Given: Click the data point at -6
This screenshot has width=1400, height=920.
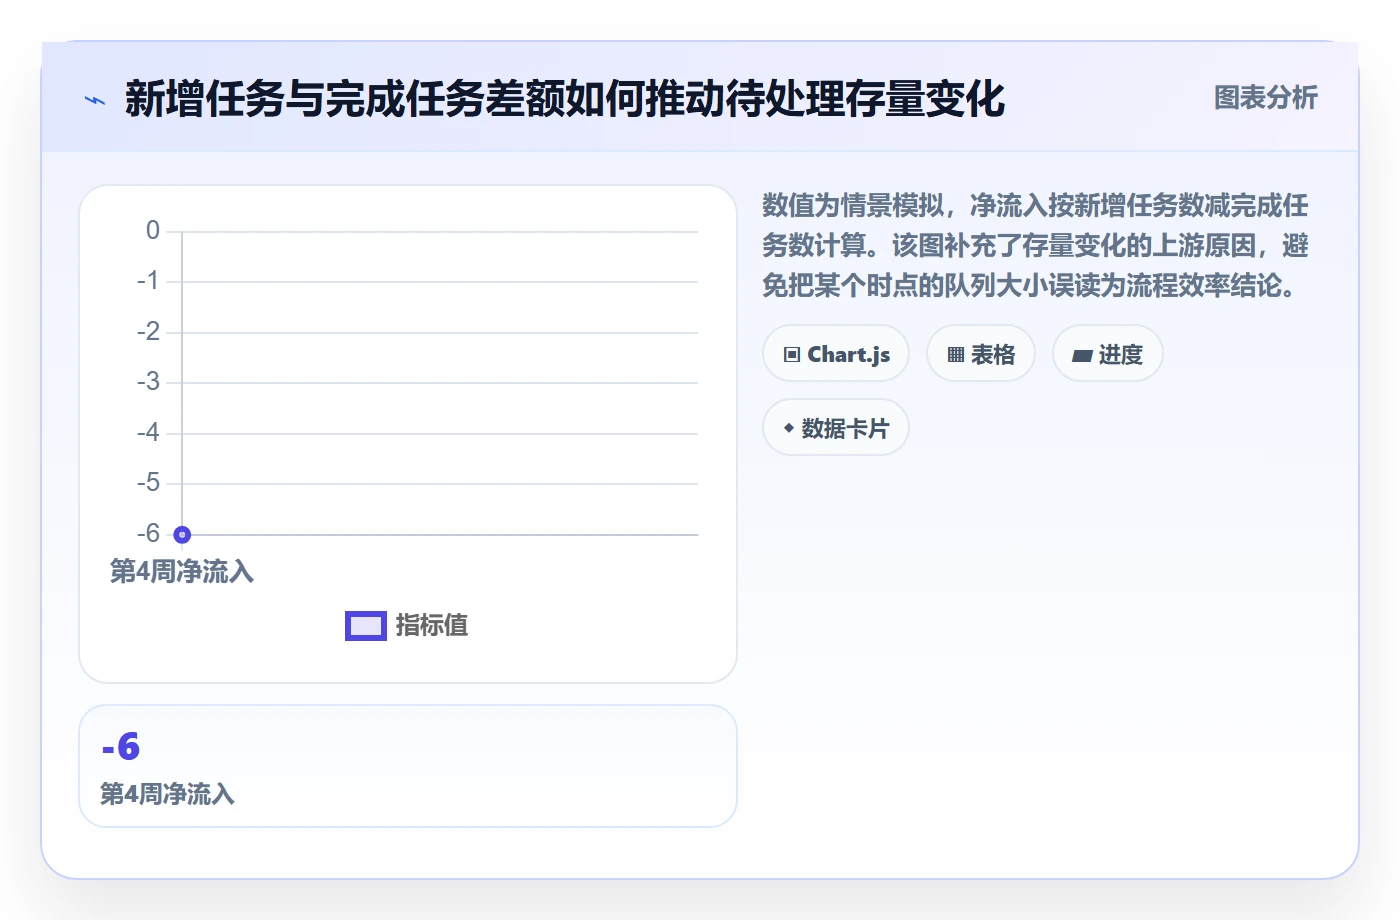Looking at the screenshot, I should pyautogui.click(x=182, y=535).
